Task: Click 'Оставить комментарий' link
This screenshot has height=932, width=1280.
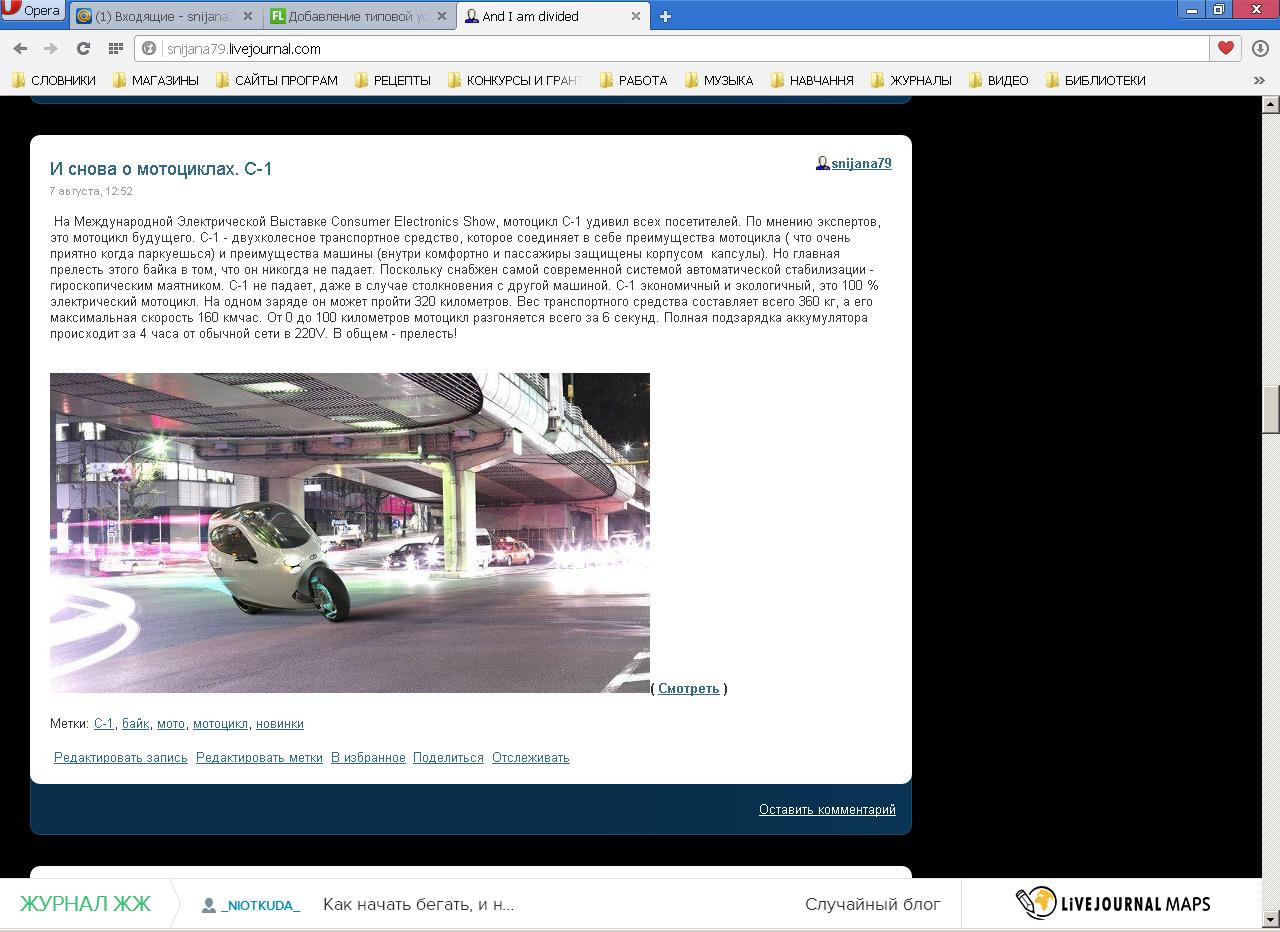Action: coord(827,809)
